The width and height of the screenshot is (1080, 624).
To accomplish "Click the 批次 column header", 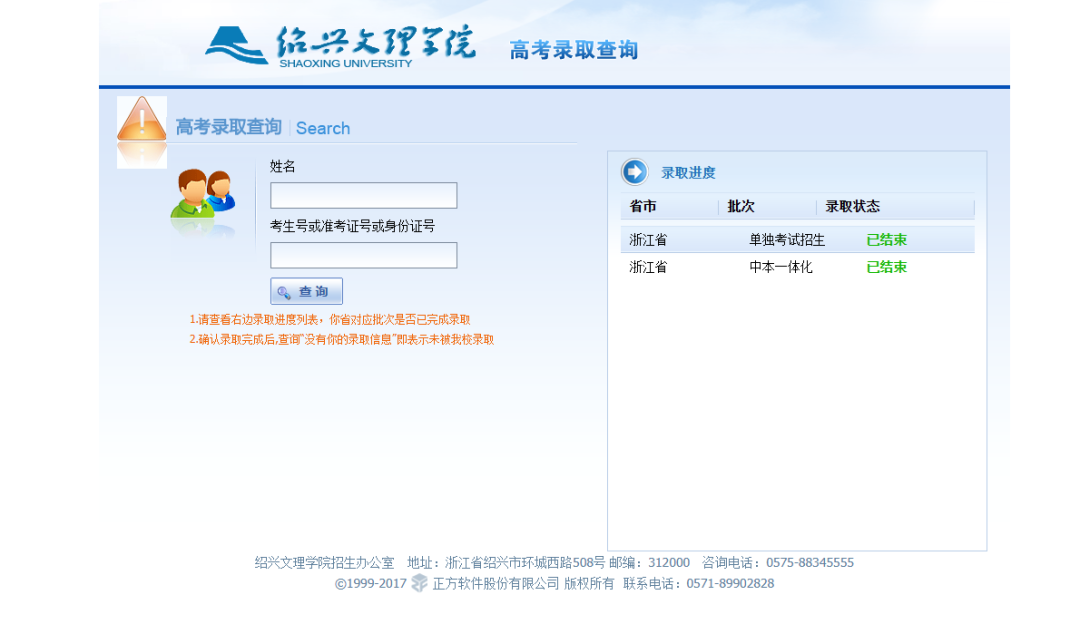I will click(x=741, y=207).
